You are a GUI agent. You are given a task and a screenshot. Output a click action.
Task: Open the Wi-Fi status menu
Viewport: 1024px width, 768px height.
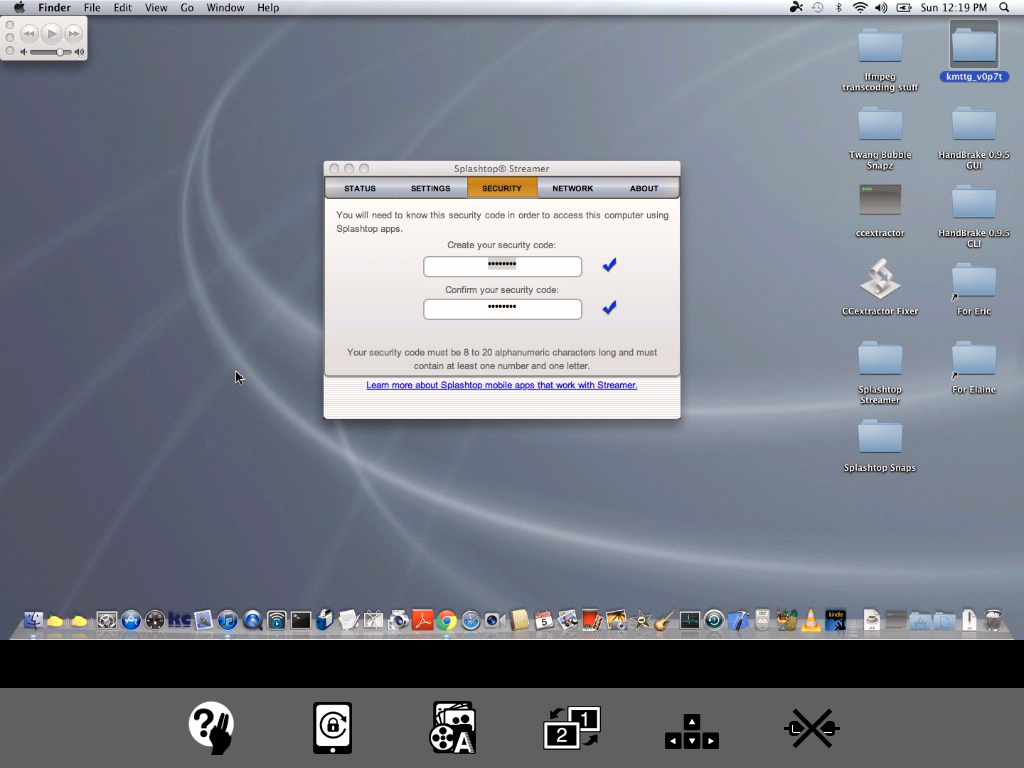[860, 7]
